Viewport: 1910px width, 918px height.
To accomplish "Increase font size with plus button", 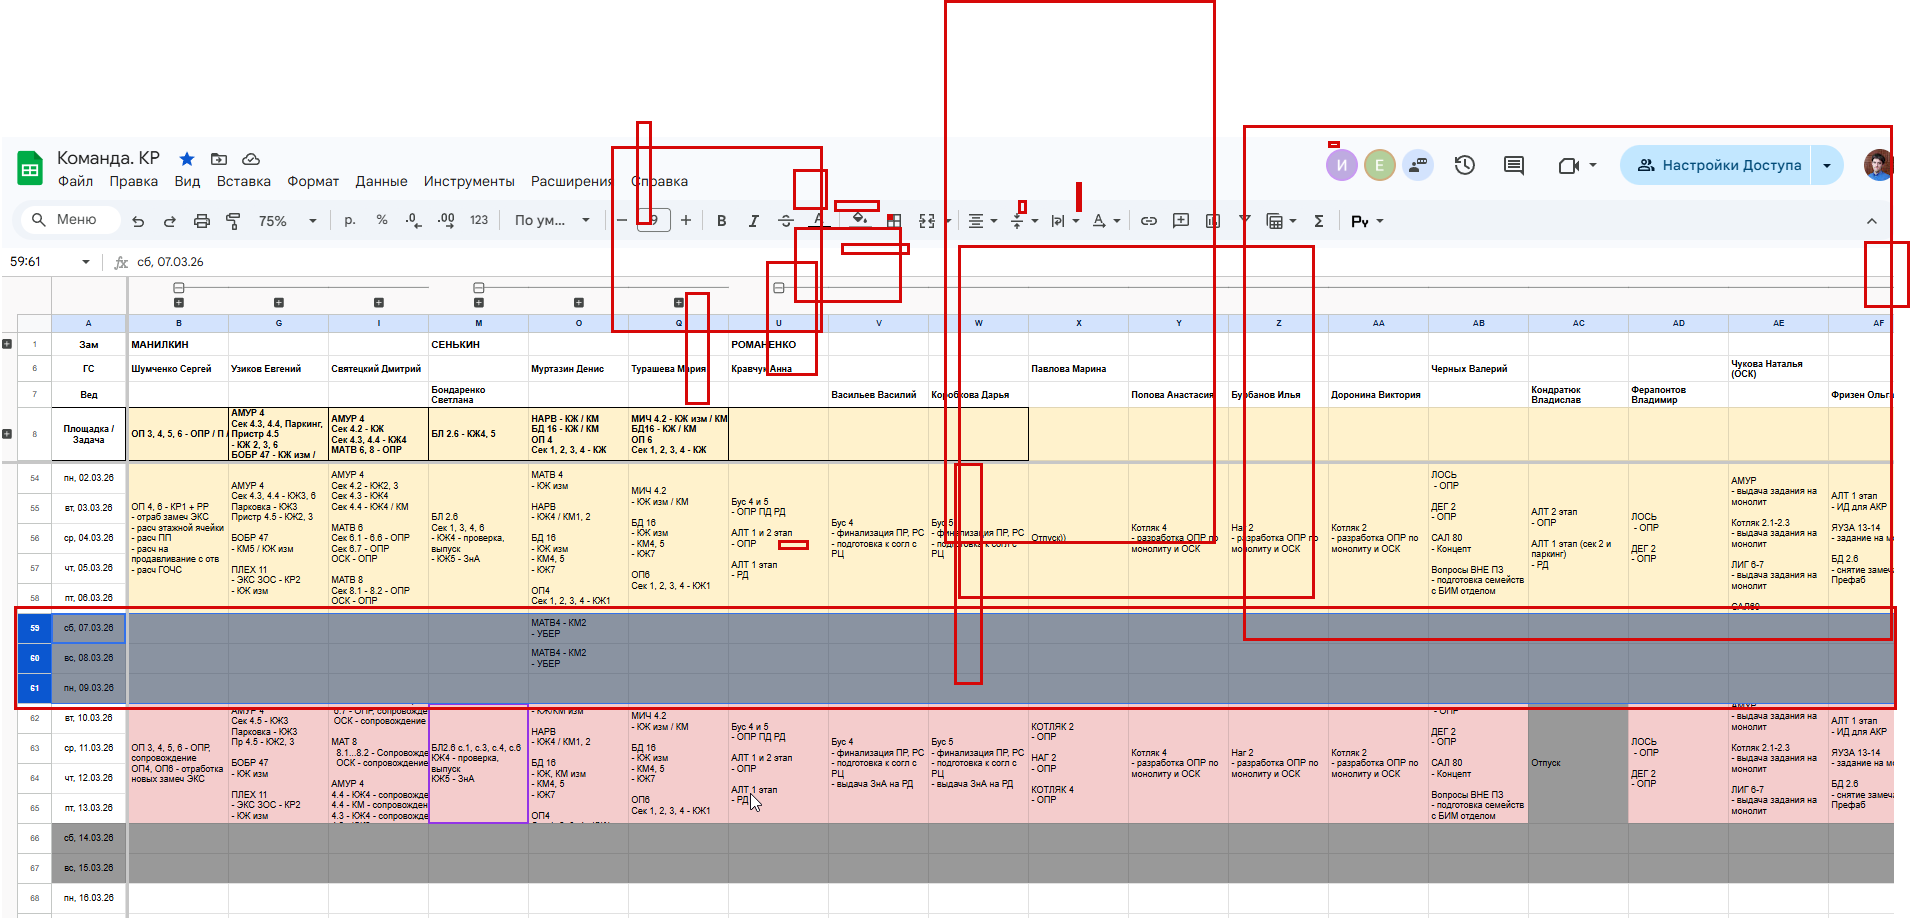I will 686,220.
